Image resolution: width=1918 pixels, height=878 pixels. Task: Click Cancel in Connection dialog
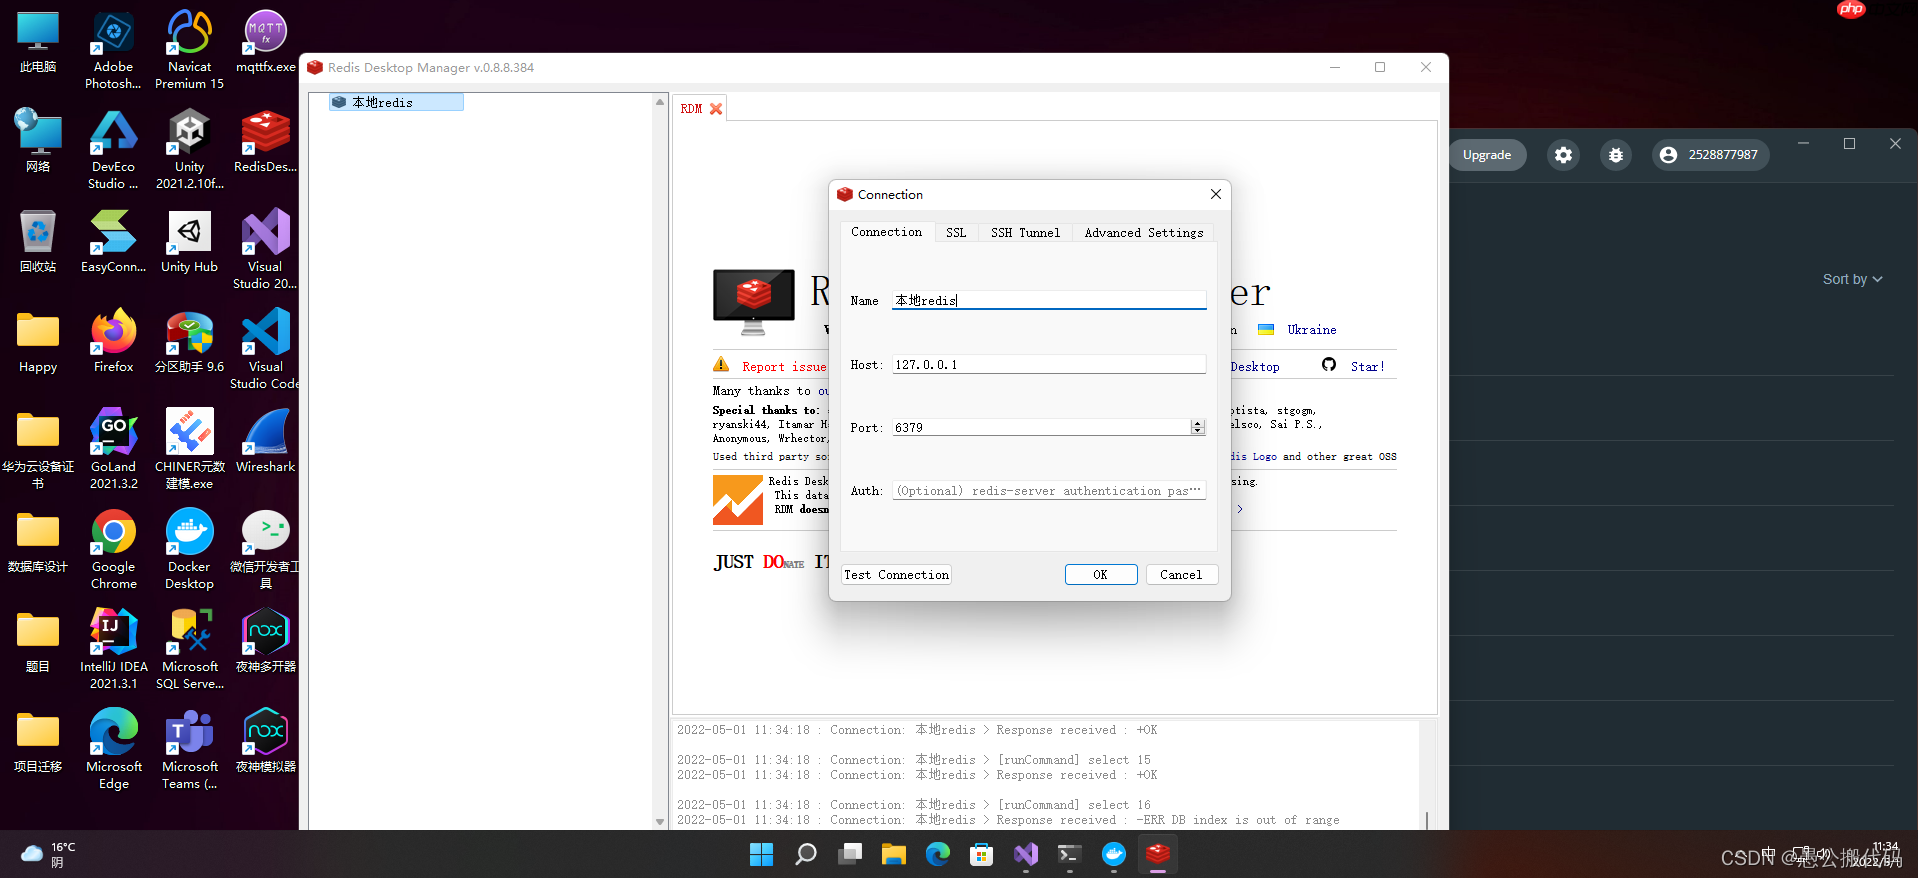pos(1180,574)
